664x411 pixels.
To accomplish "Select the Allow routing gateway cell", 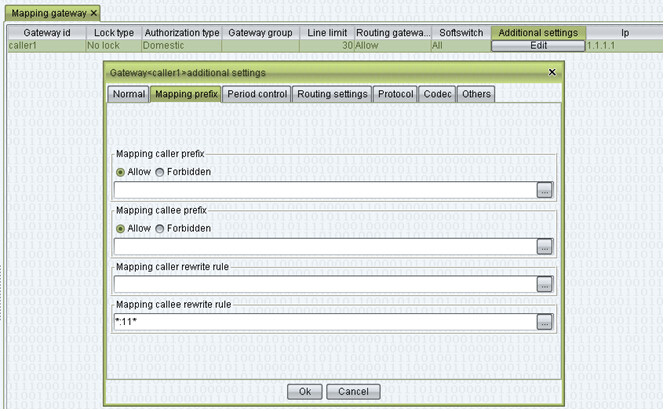I will coord(393,46).
